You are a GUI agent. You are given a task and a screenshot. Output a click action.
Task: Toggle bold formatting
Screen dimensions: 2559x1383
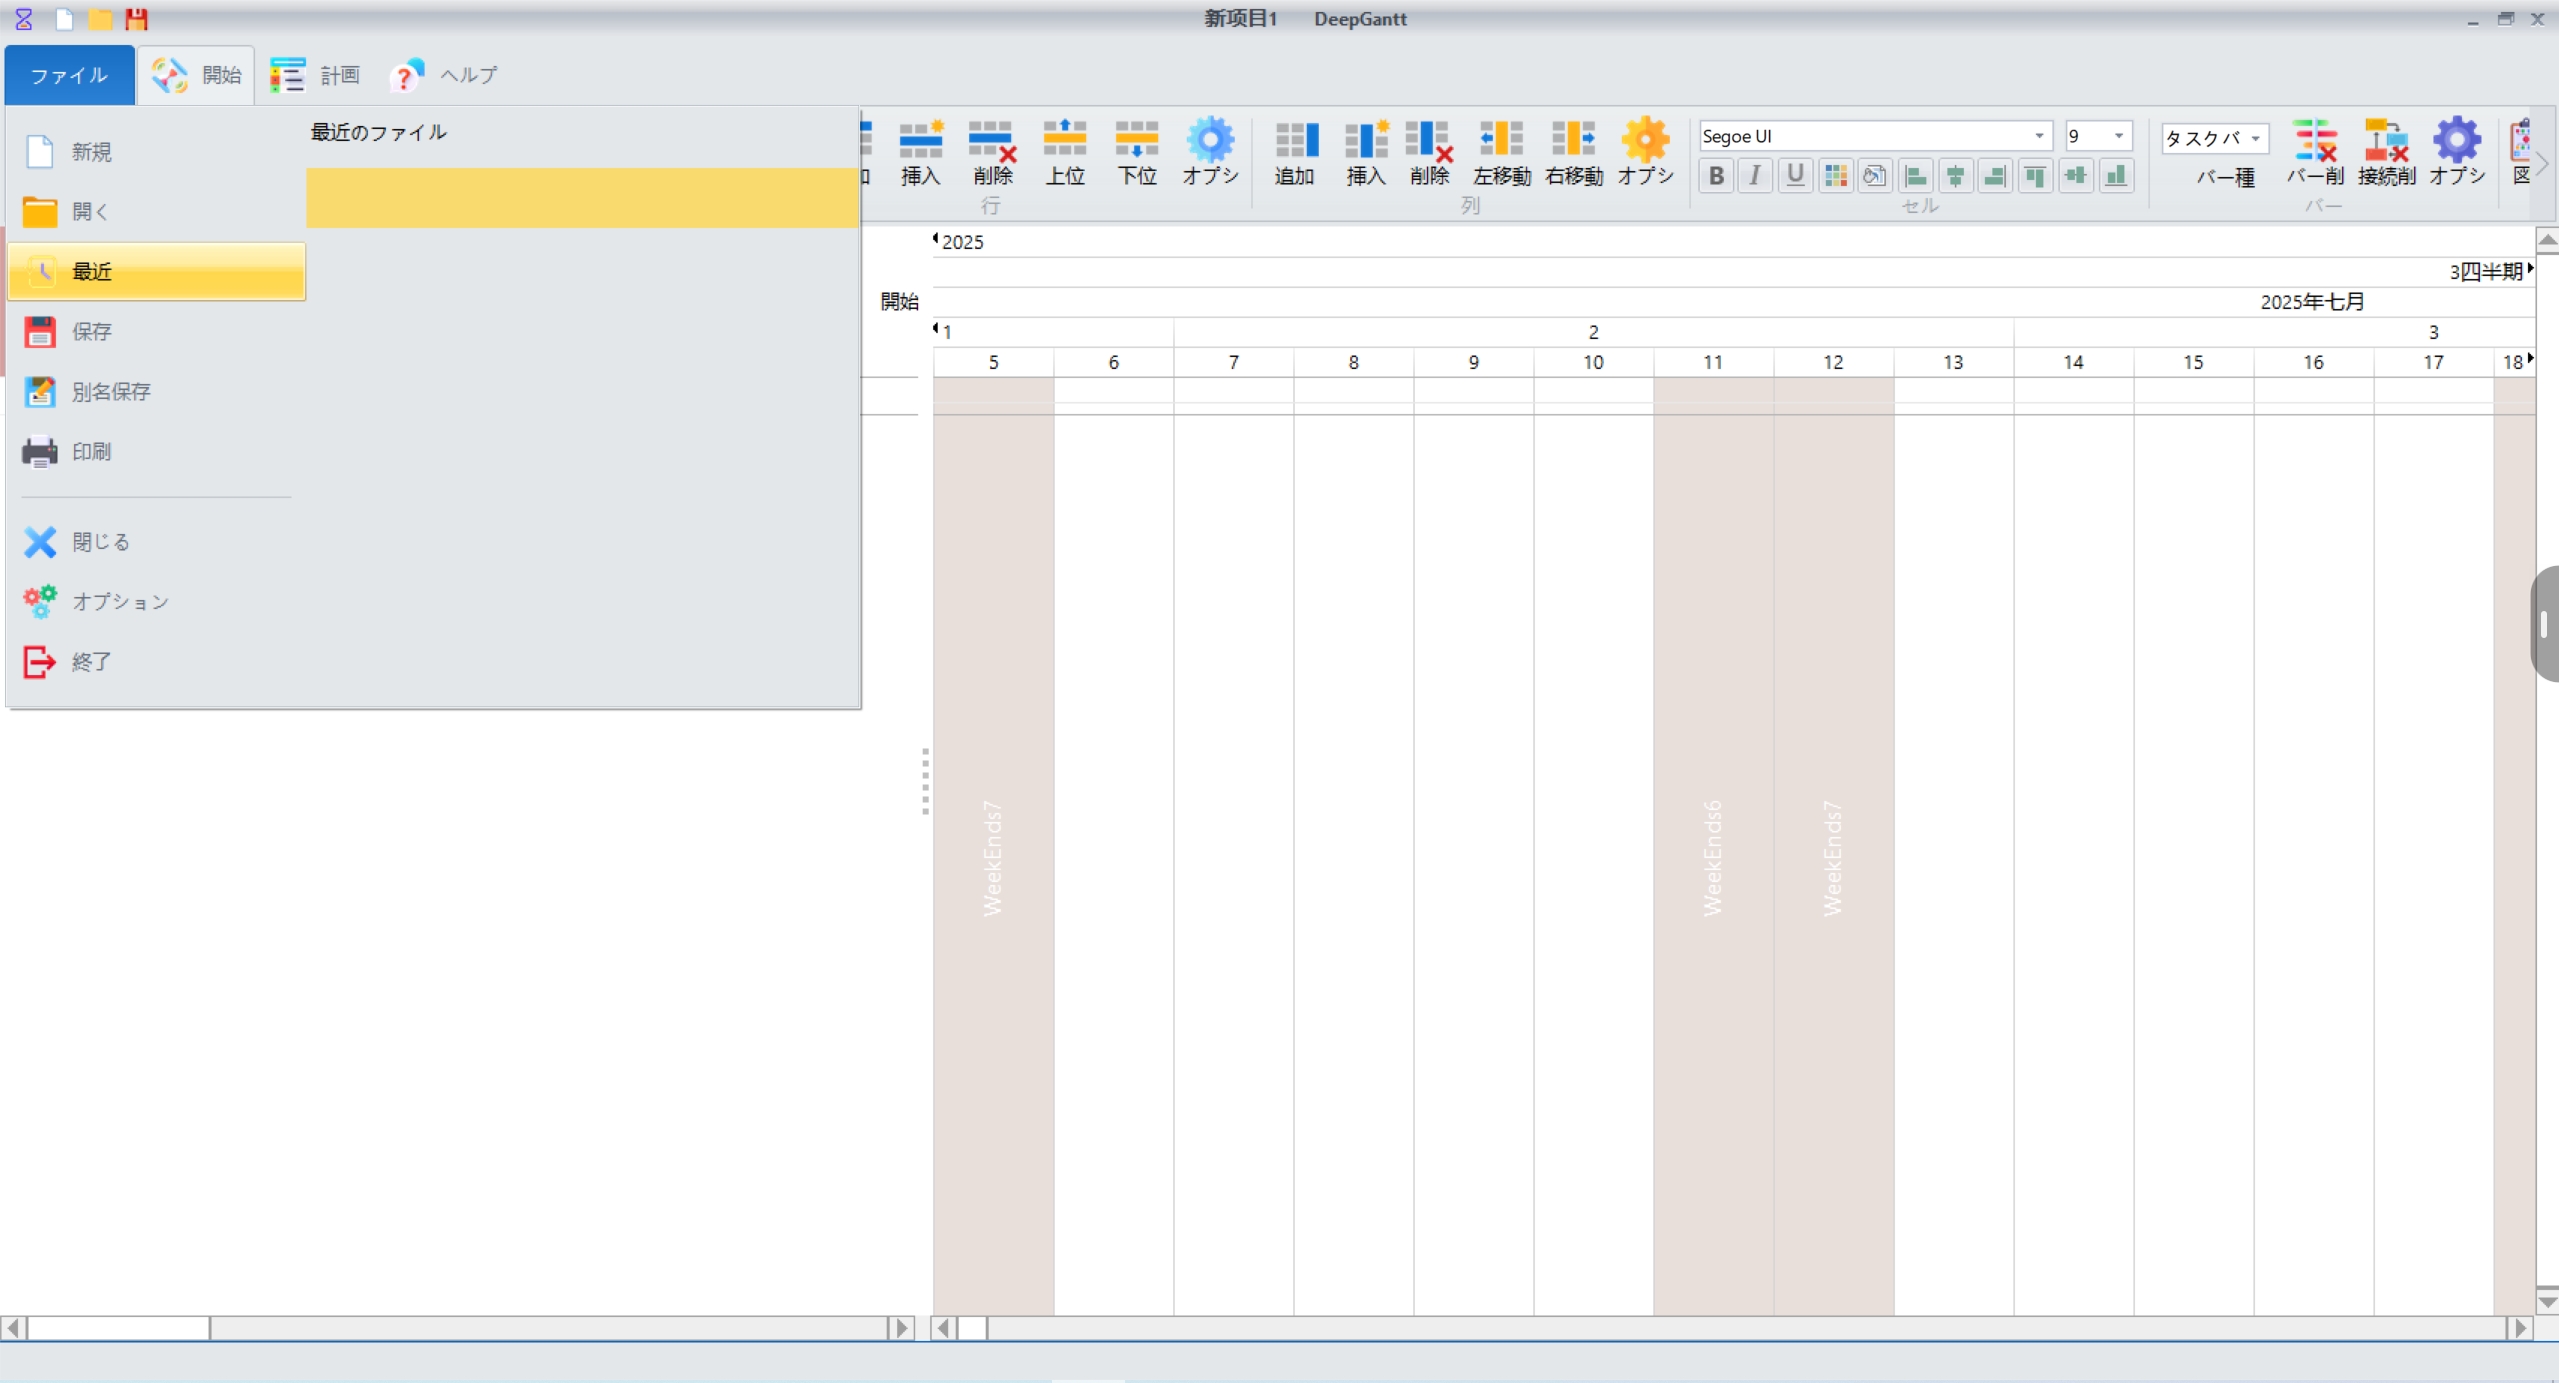[x=1716, y=176]
